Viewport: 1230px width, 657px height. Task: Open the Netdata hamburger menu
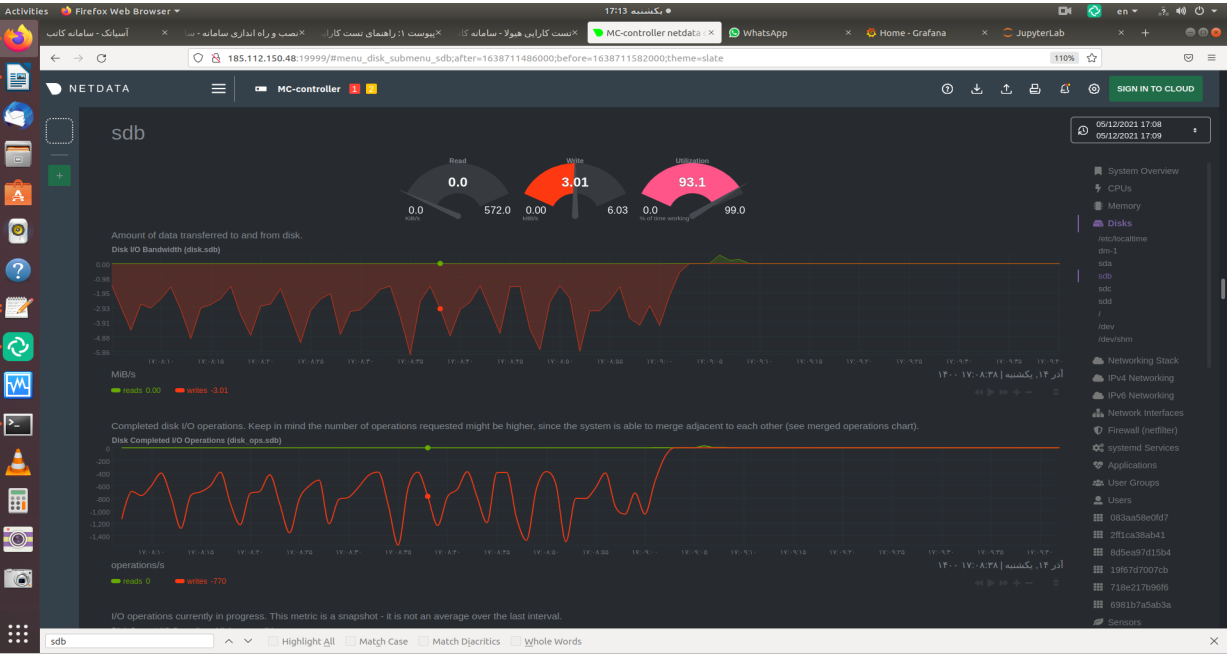pos(219,89)
